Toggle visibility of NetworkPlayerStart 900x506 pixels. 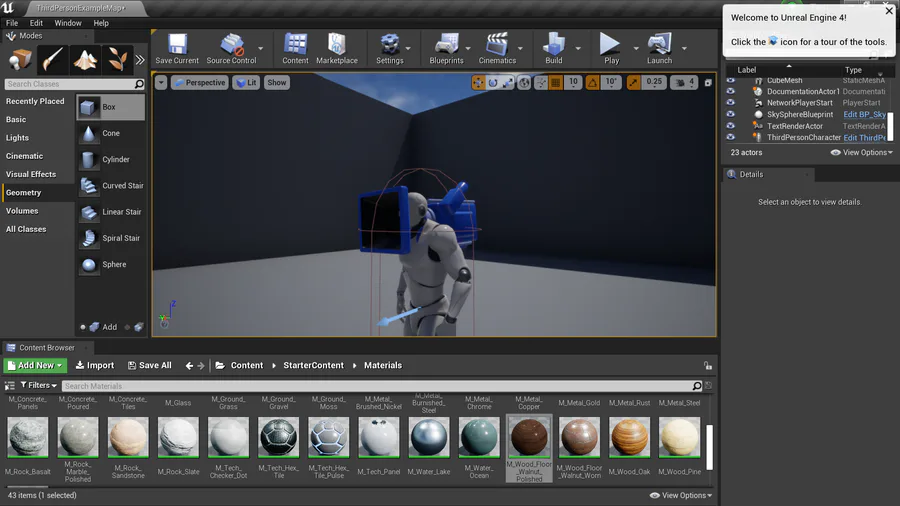(x=730, y=103)
